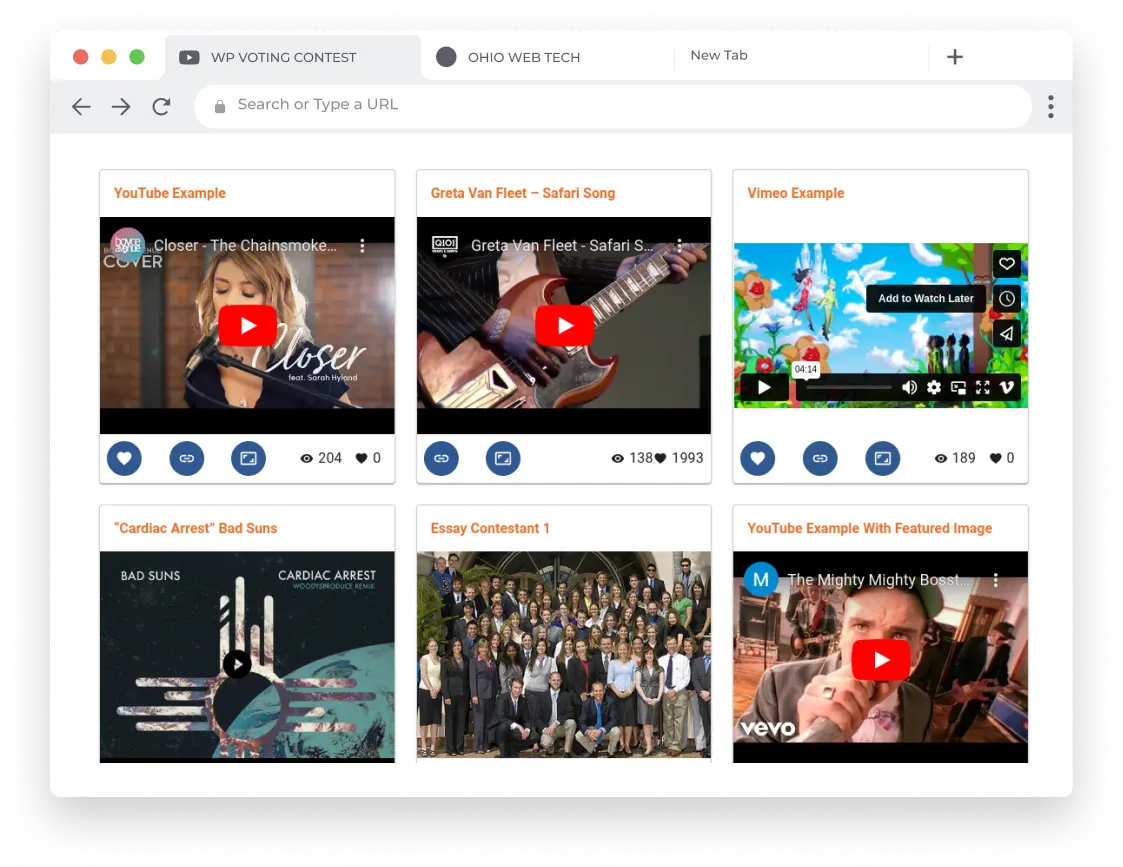Vote with heart button on Vimeo Example card
The width and height of the screenshot is (1123, 867).
(758, 458)
